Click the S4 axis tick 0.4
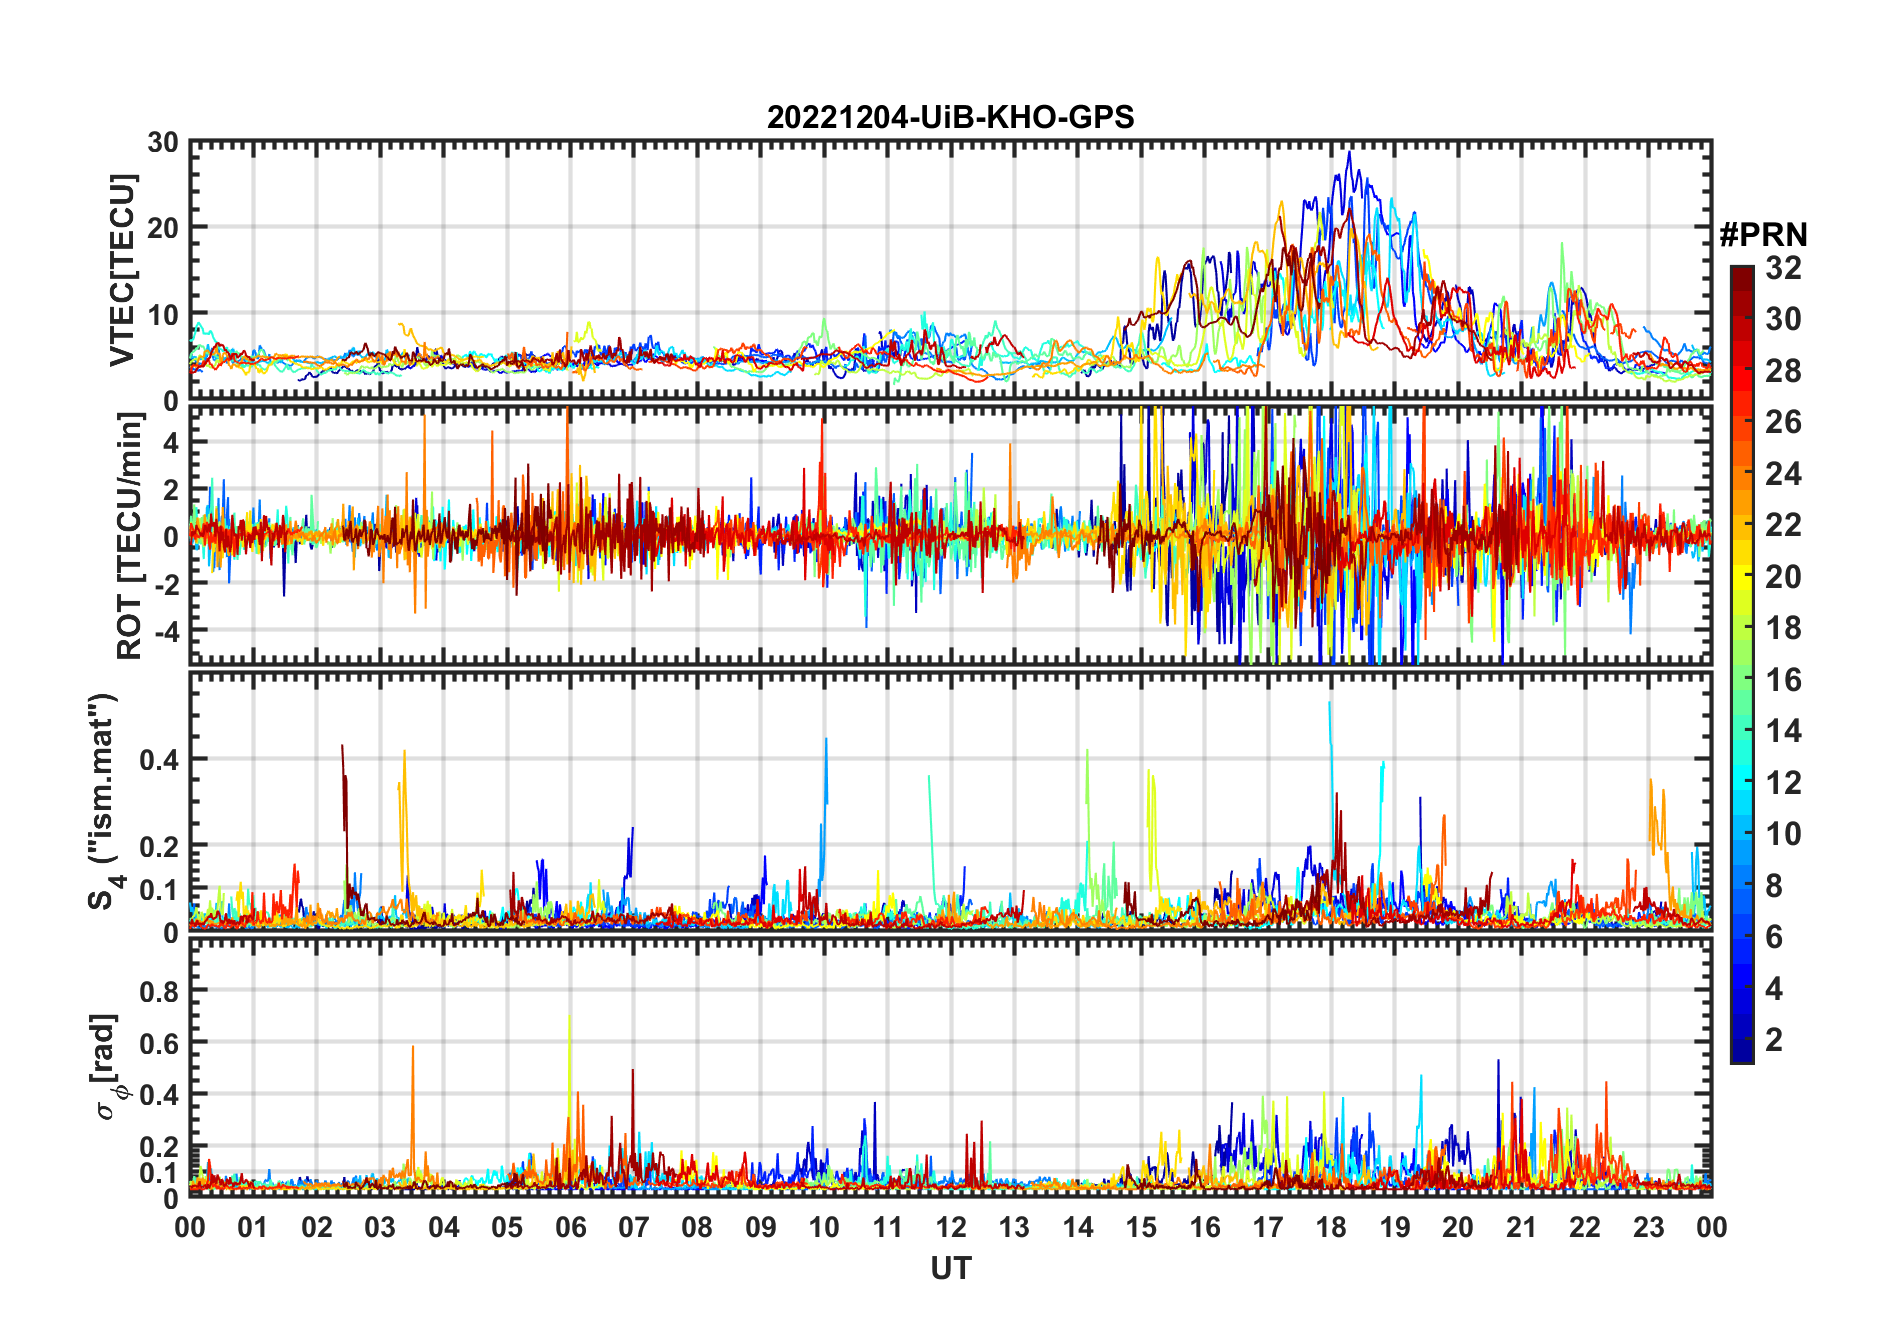 pyautogui.click(x=160, y=760)
